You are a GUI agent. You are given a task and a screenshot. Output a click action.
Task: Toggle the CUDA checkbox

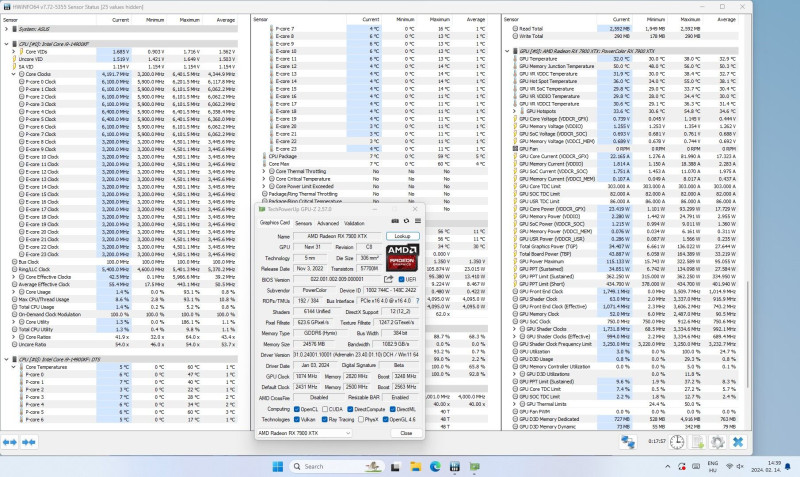tap(324, 409)
